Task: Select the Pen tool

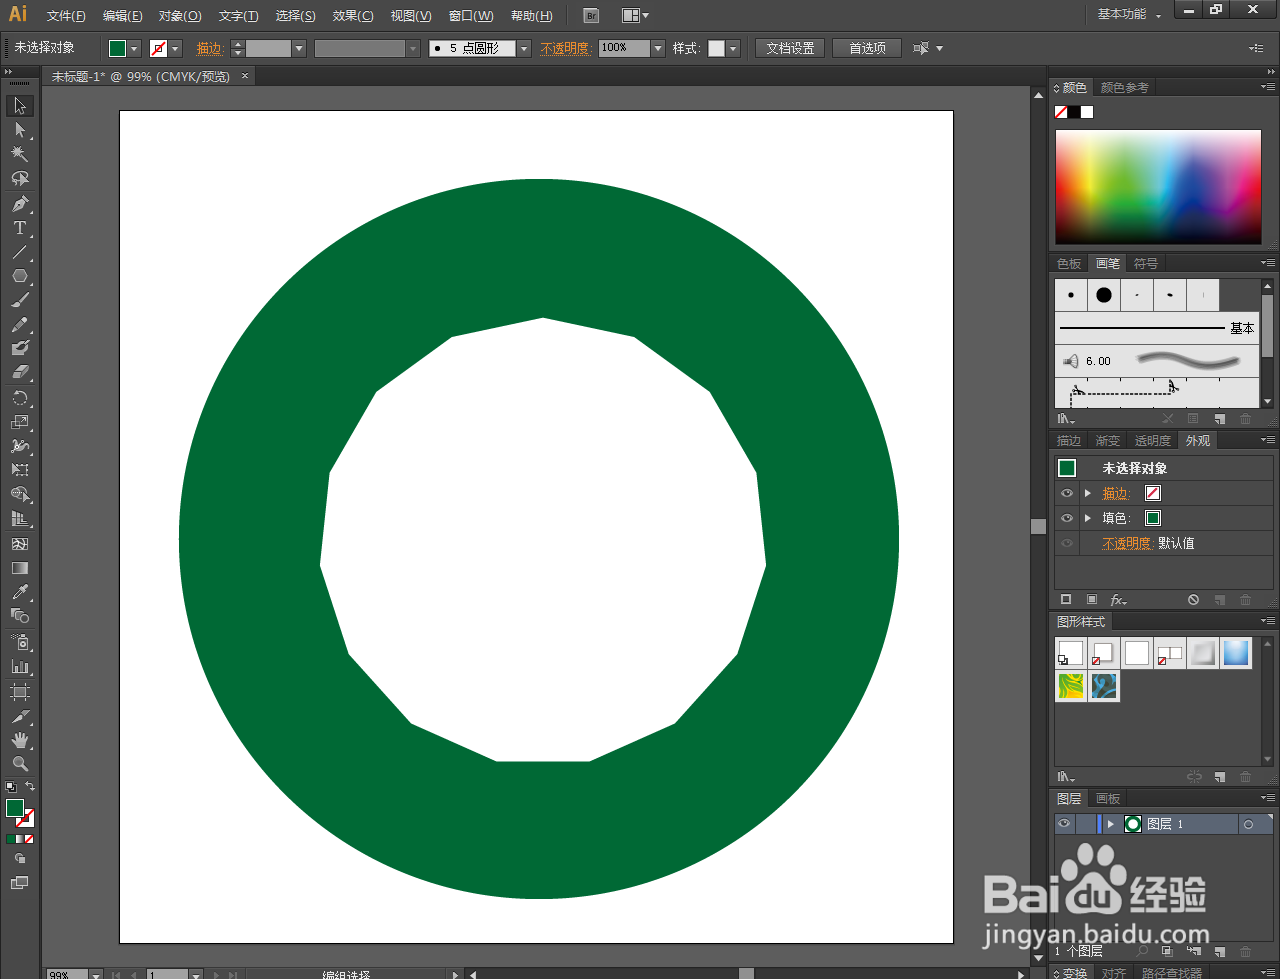Action: 20,204
